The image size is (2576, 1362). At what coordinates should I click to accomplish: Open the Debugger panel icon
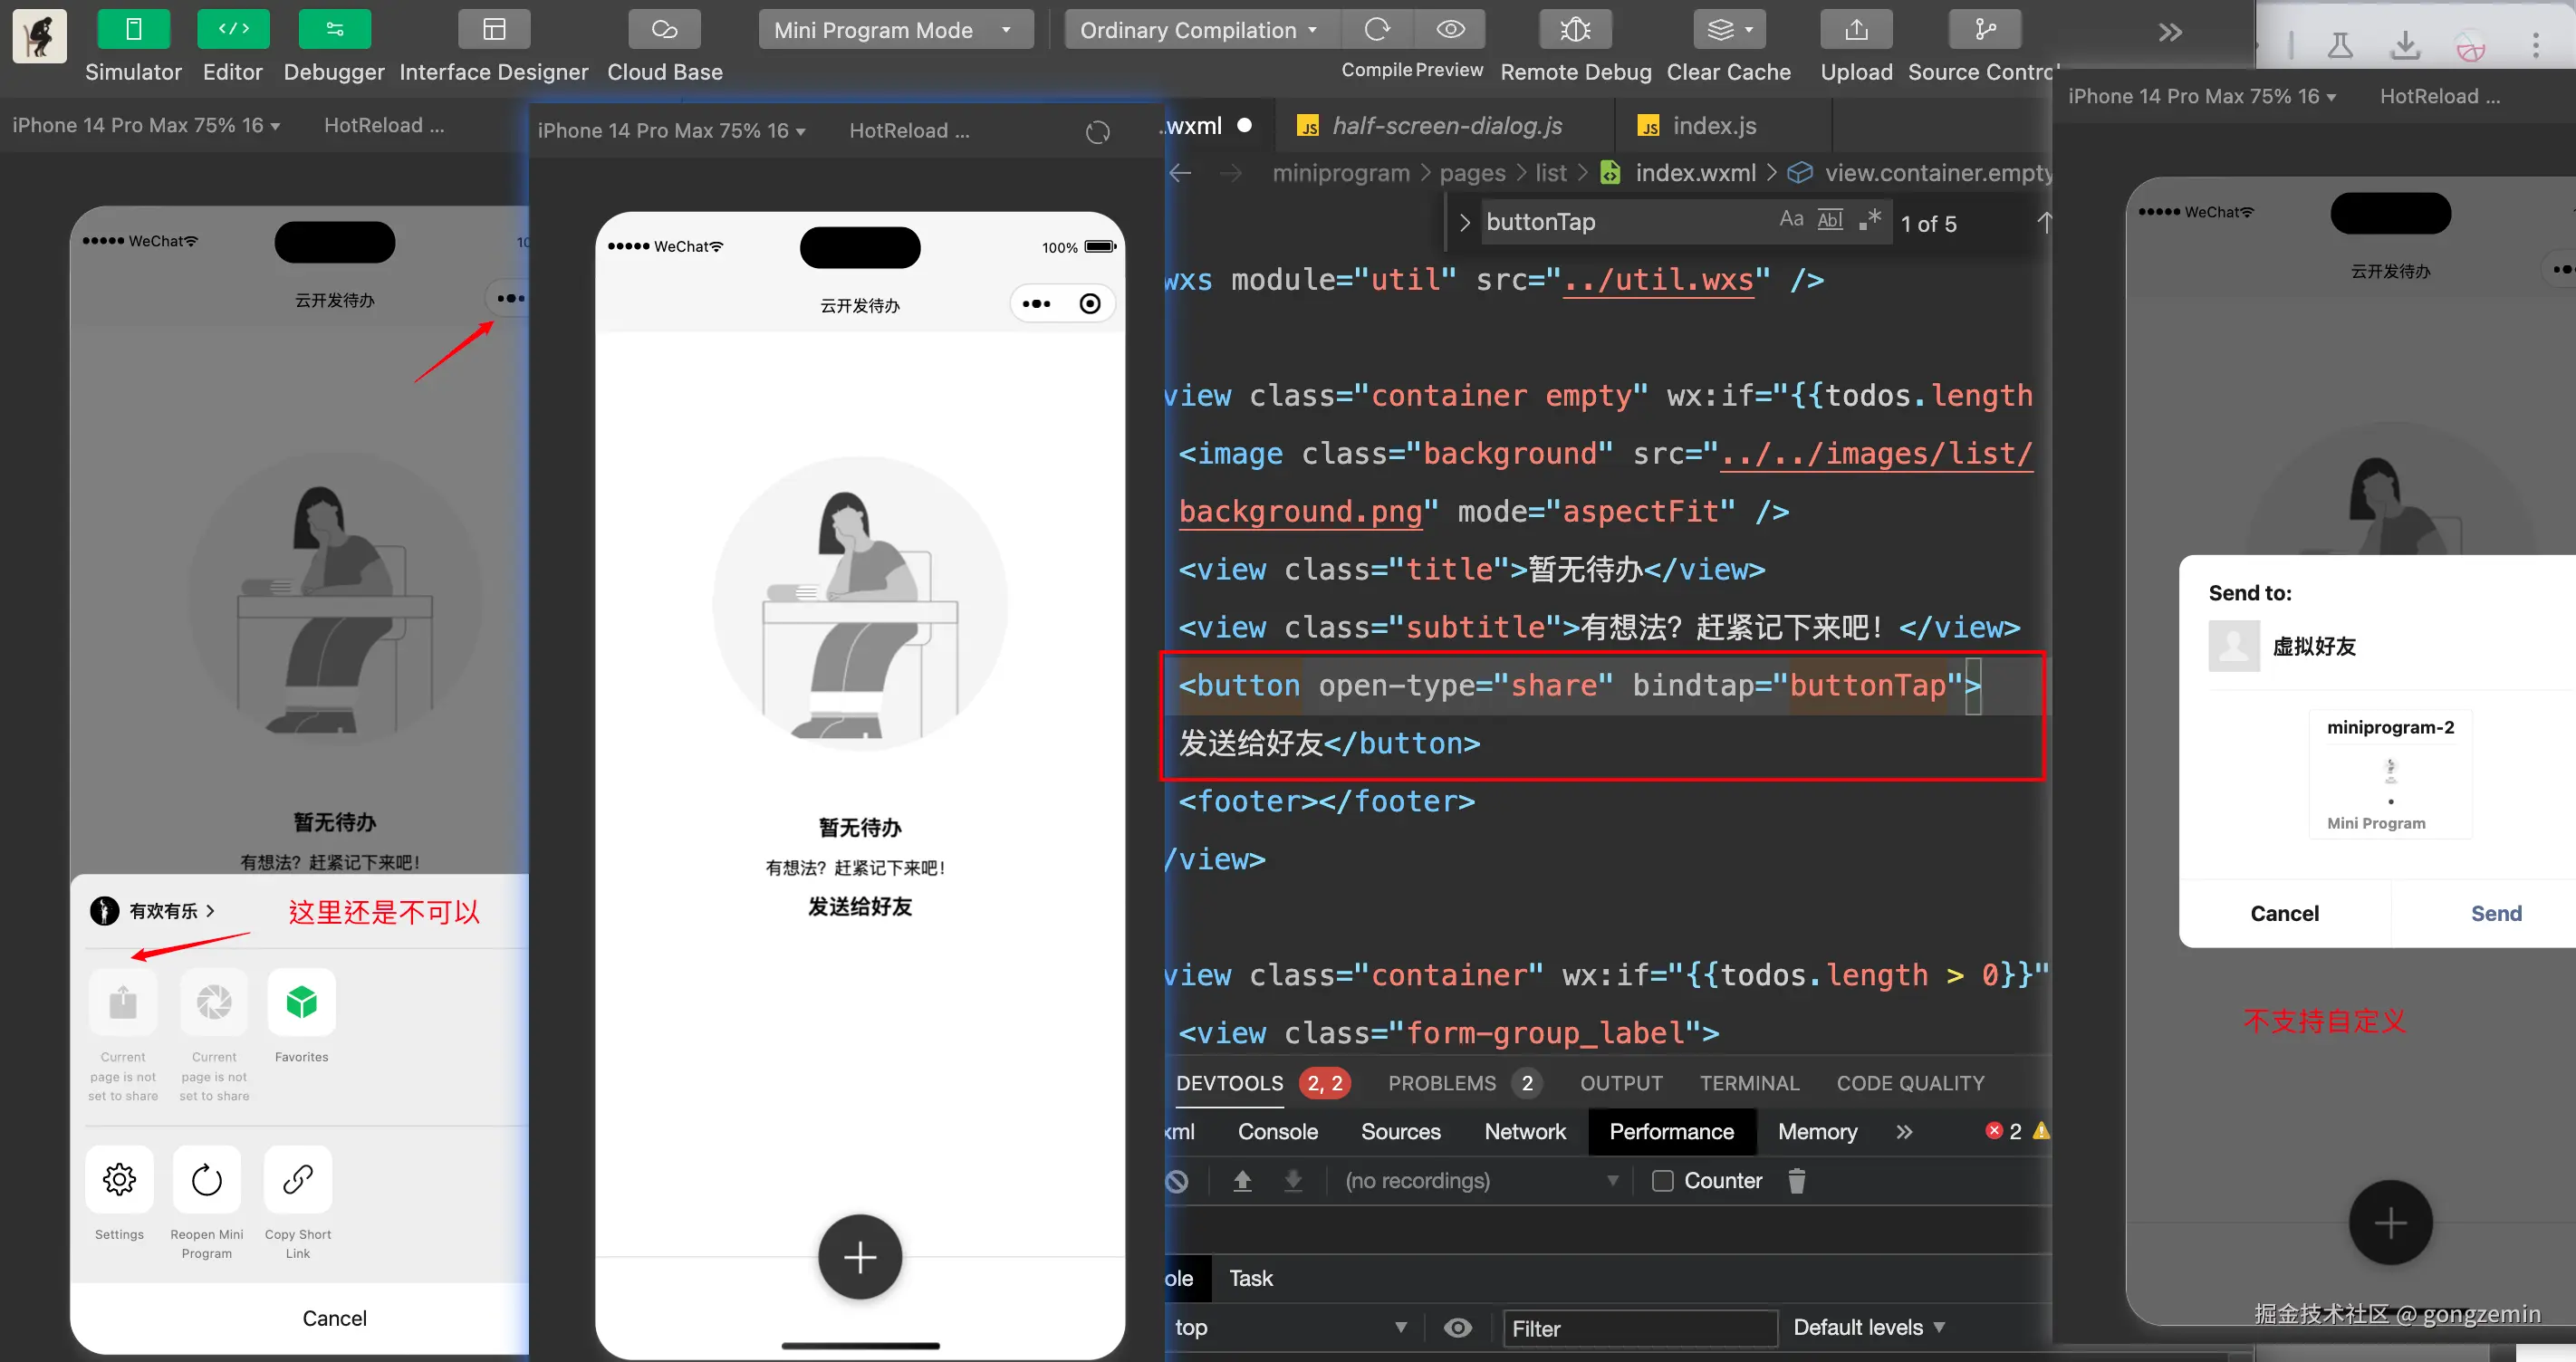[x=334, y=29]
